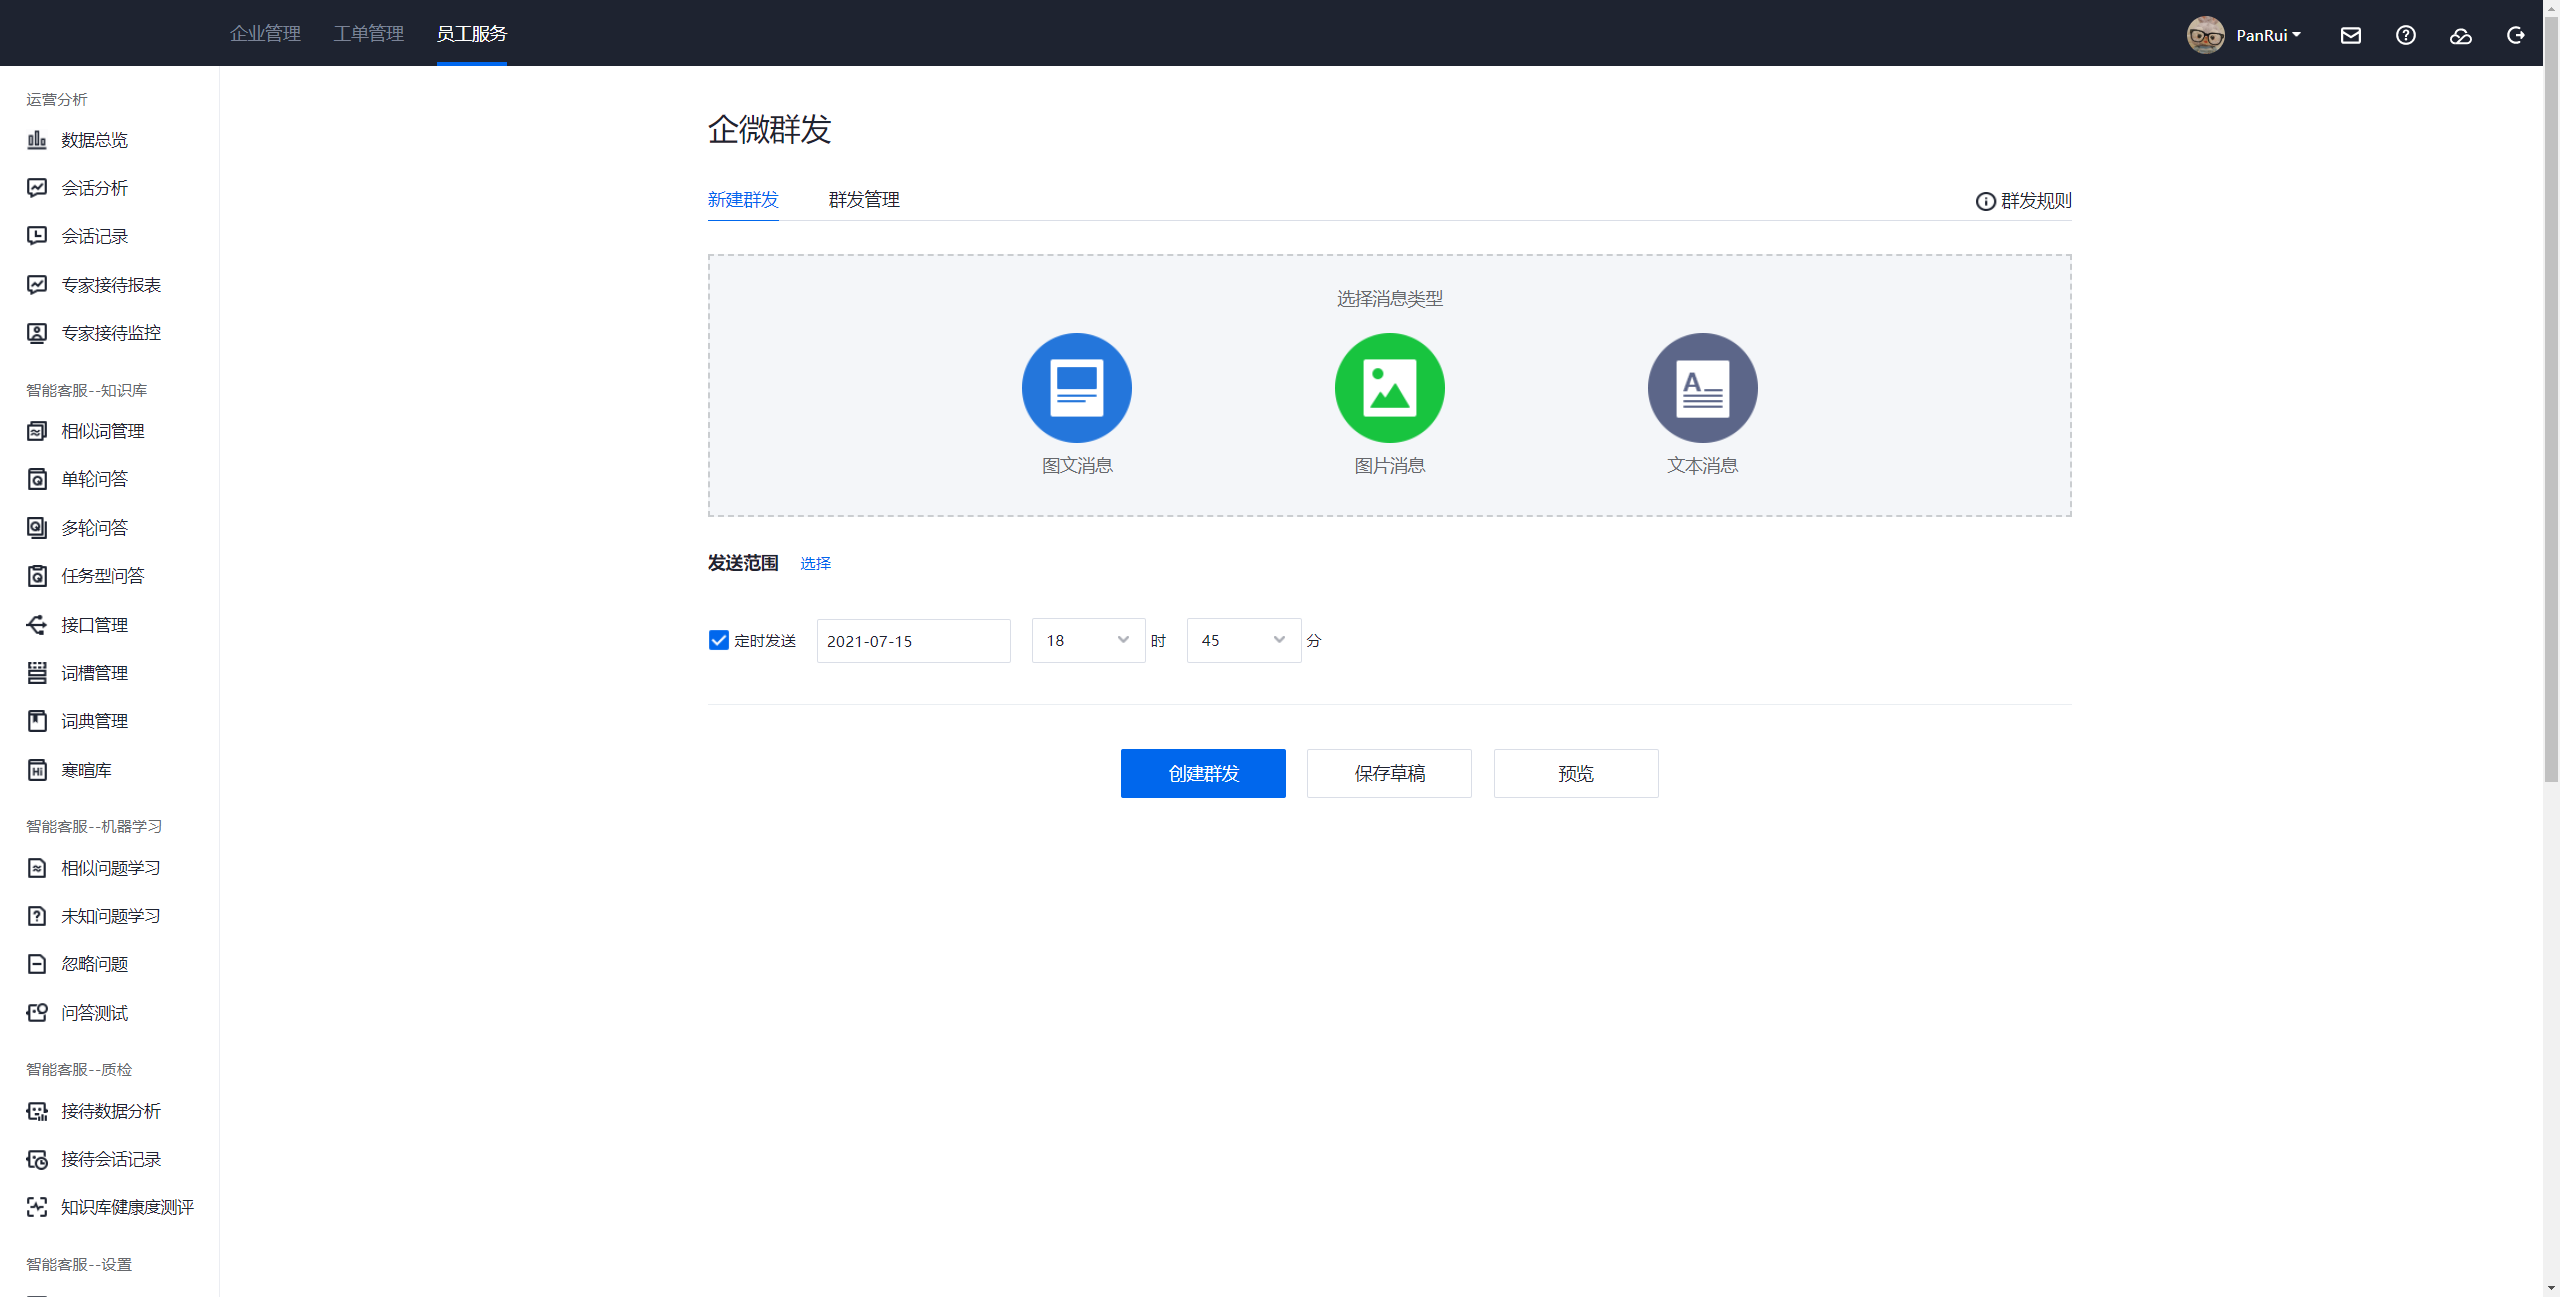Image resolution: width=2560 pixels, height=1297 pixels.
Task: Choose the 图片消息 green image icon
Action: tap(1390, 388)
